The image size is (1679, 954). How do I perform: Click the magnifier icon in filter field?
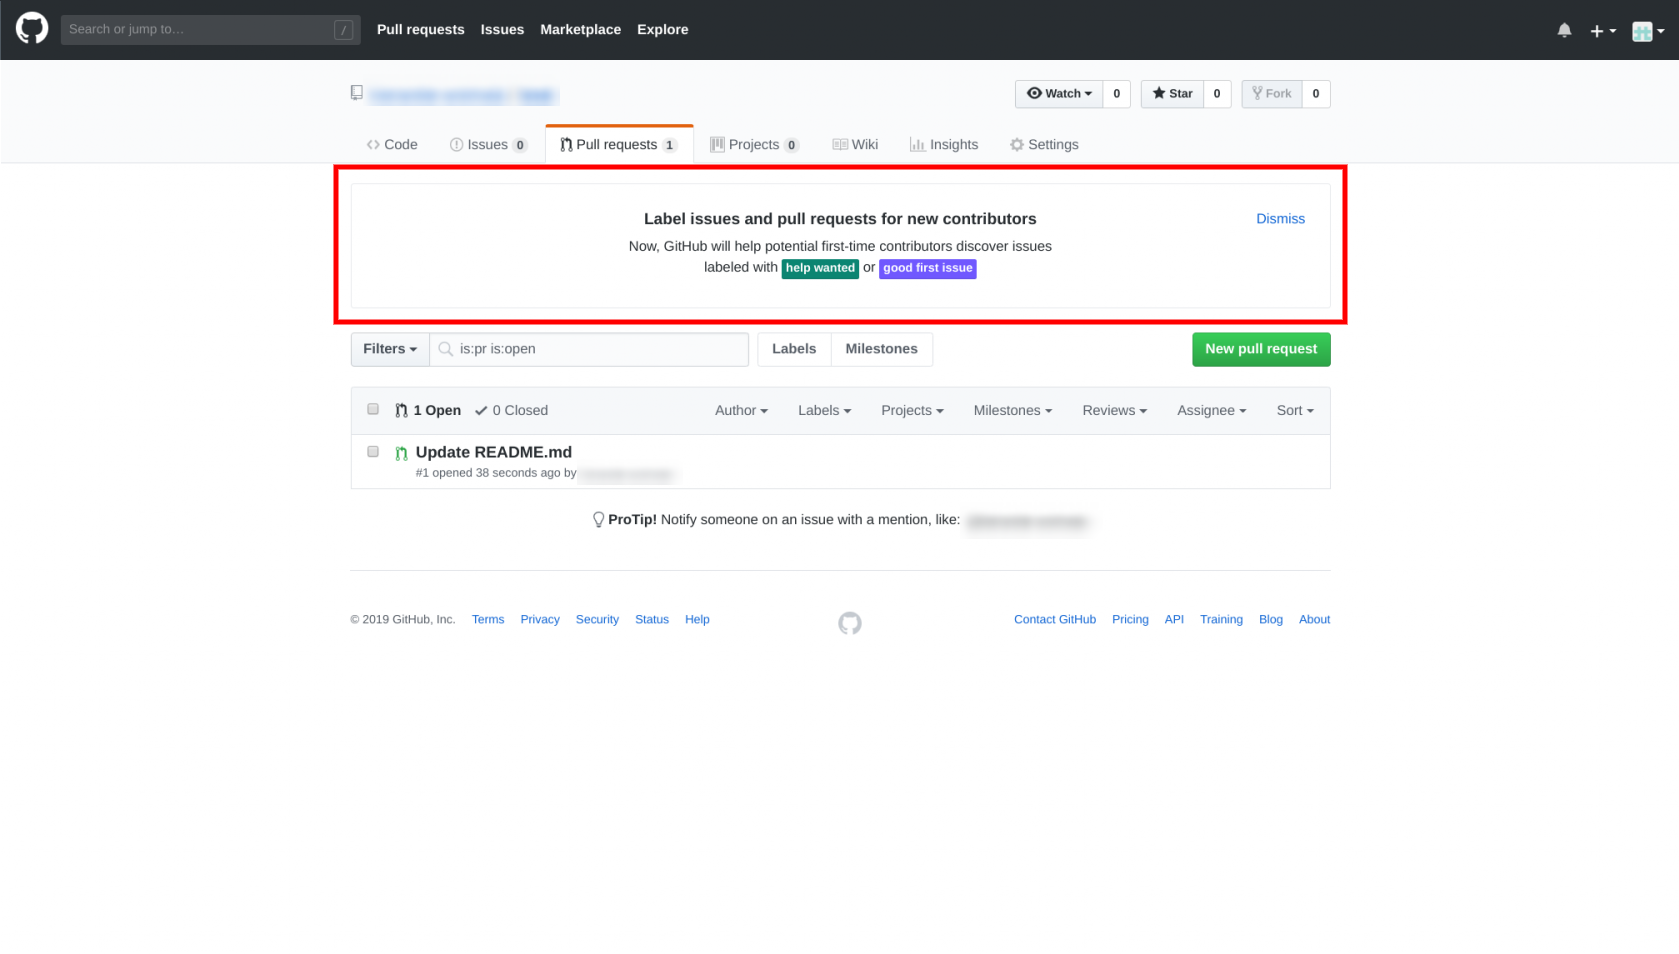446,349
